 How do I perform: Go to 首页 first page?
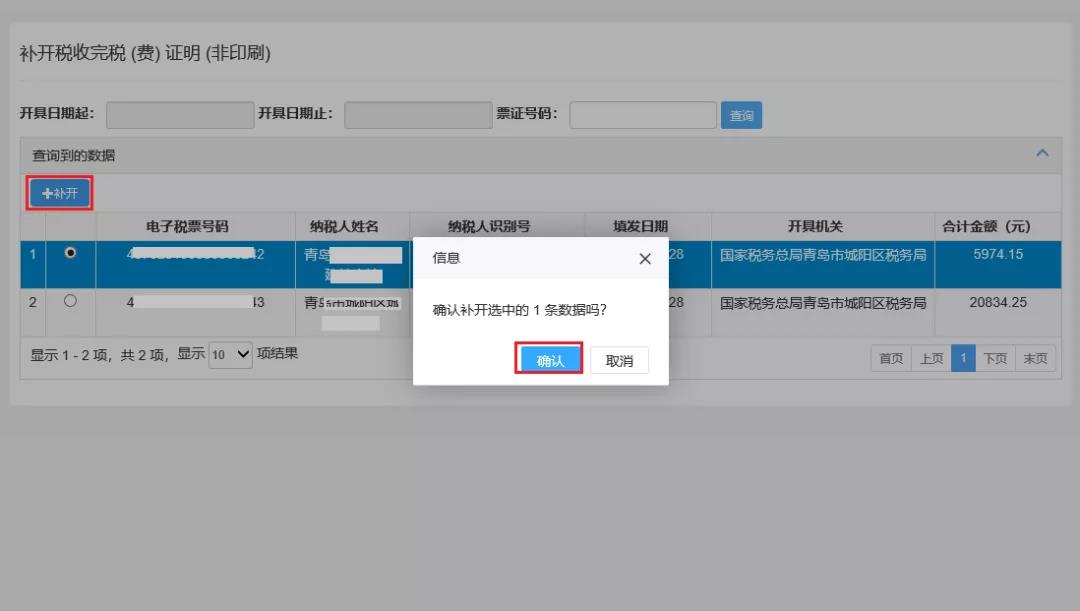point(890,358)
